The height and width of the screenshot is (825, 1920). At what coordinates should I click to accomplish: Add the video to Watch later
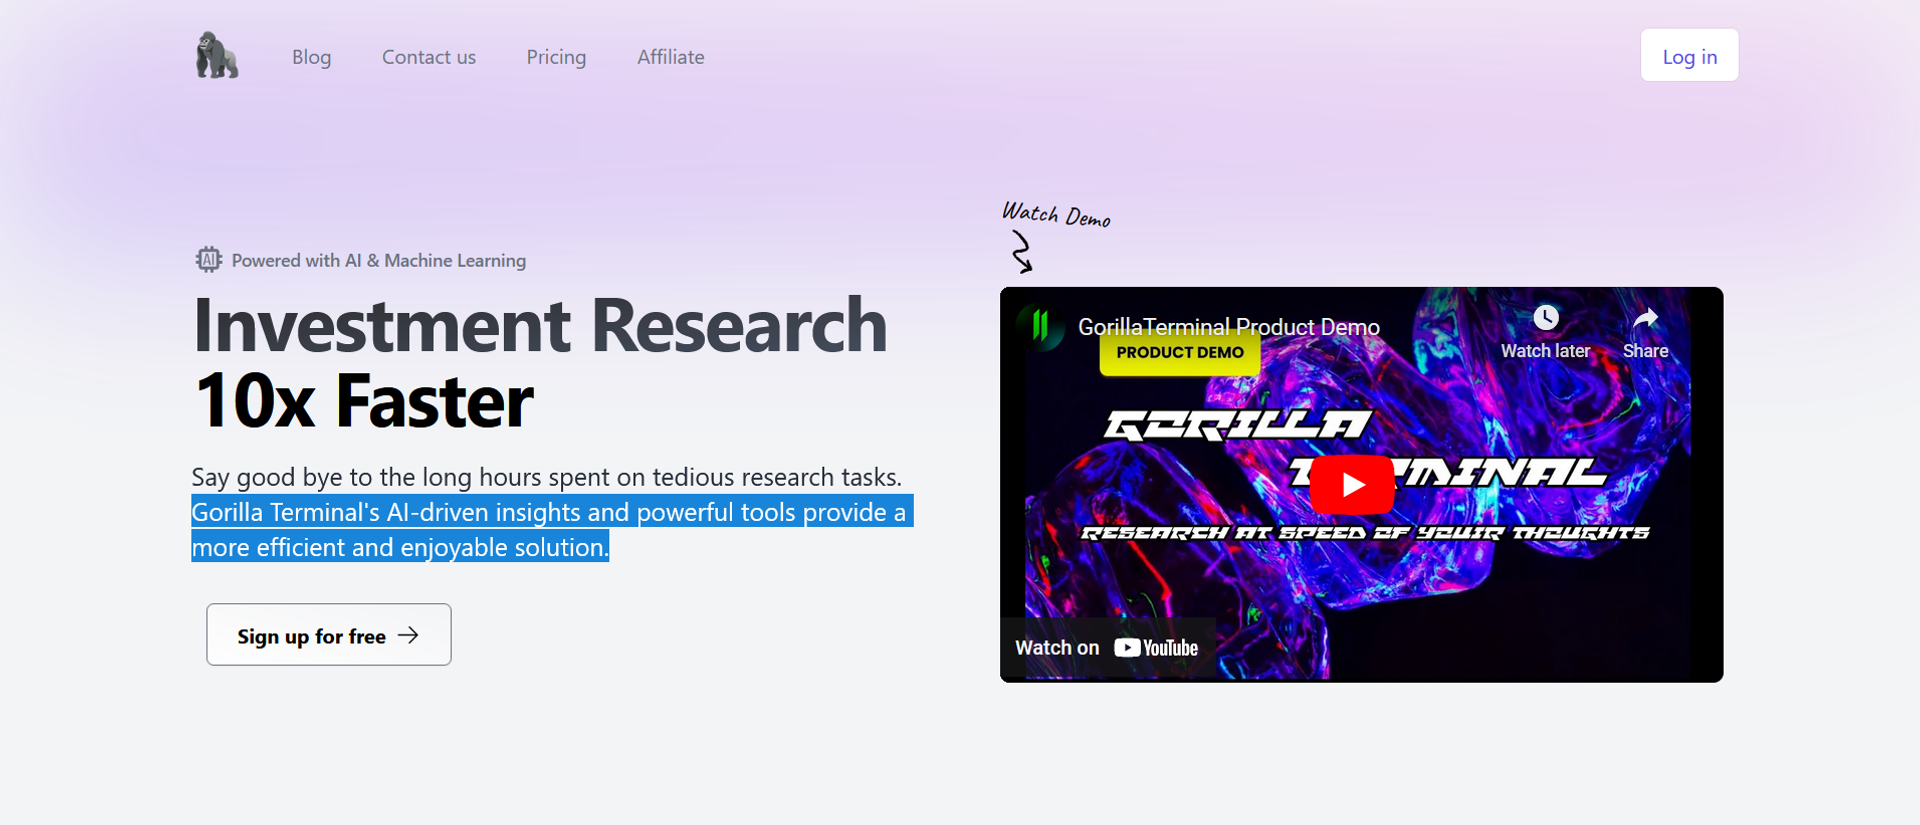[x=1545, y=332]
